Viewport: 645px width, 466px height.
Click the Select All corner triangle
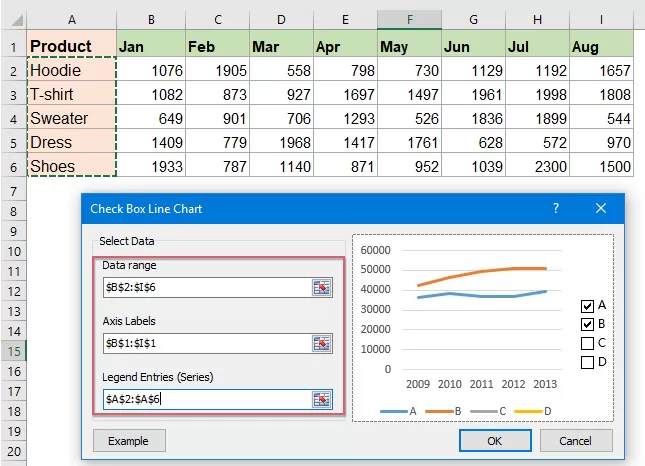16,20
